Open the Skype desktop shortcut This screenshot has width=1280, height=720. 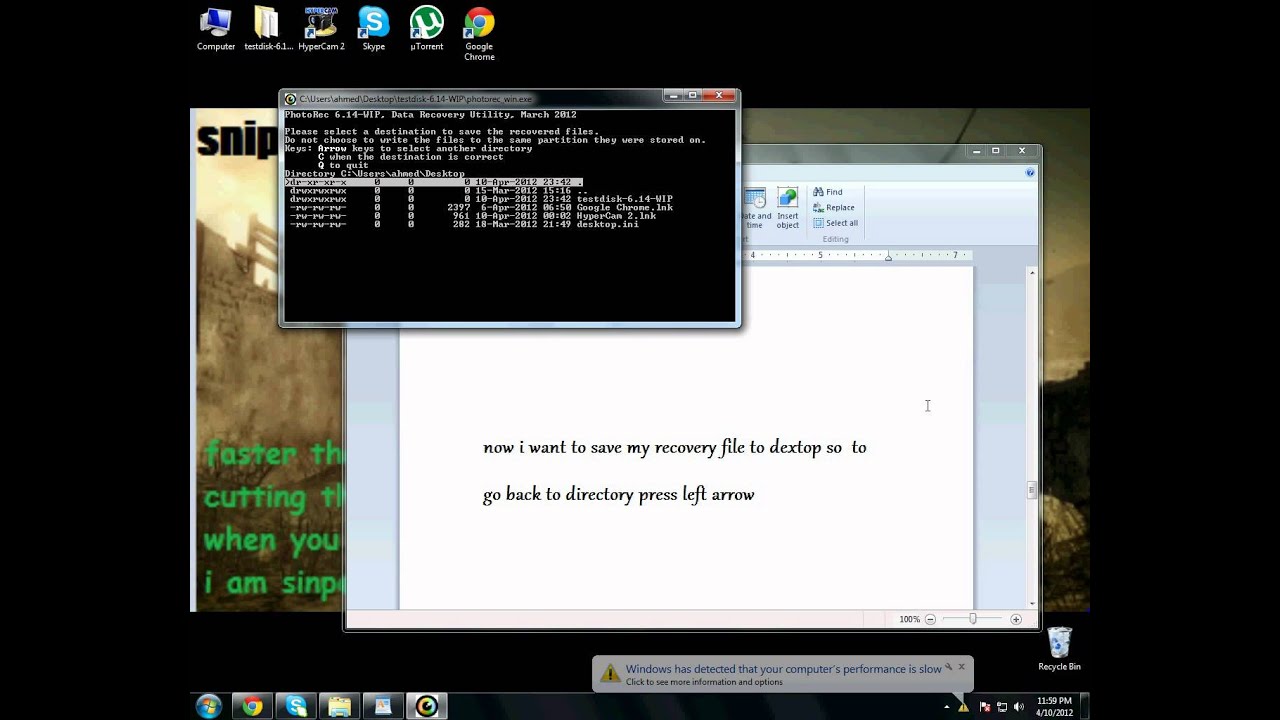click(374, 29)
